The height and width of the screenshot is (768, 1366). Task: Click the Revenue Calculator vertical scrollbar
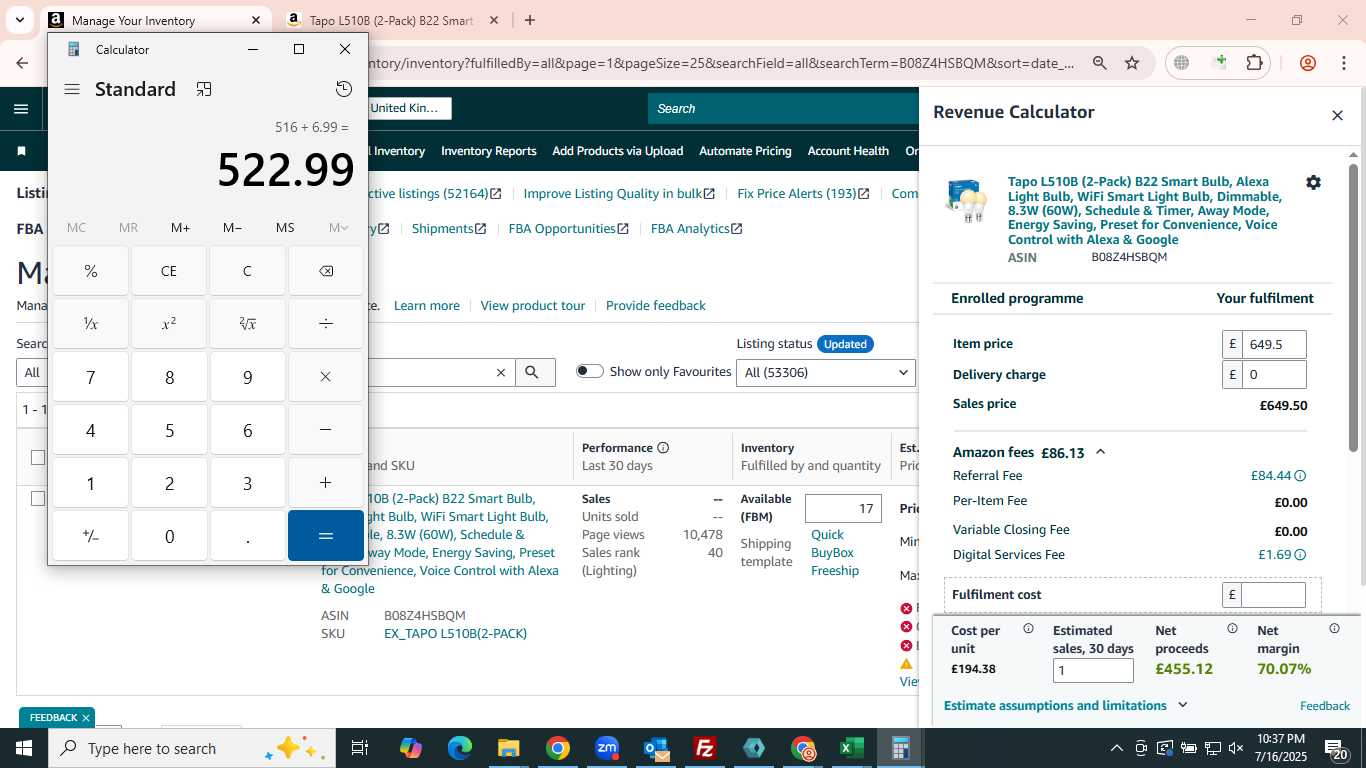pyautogui.click(x=1355, y=310)
